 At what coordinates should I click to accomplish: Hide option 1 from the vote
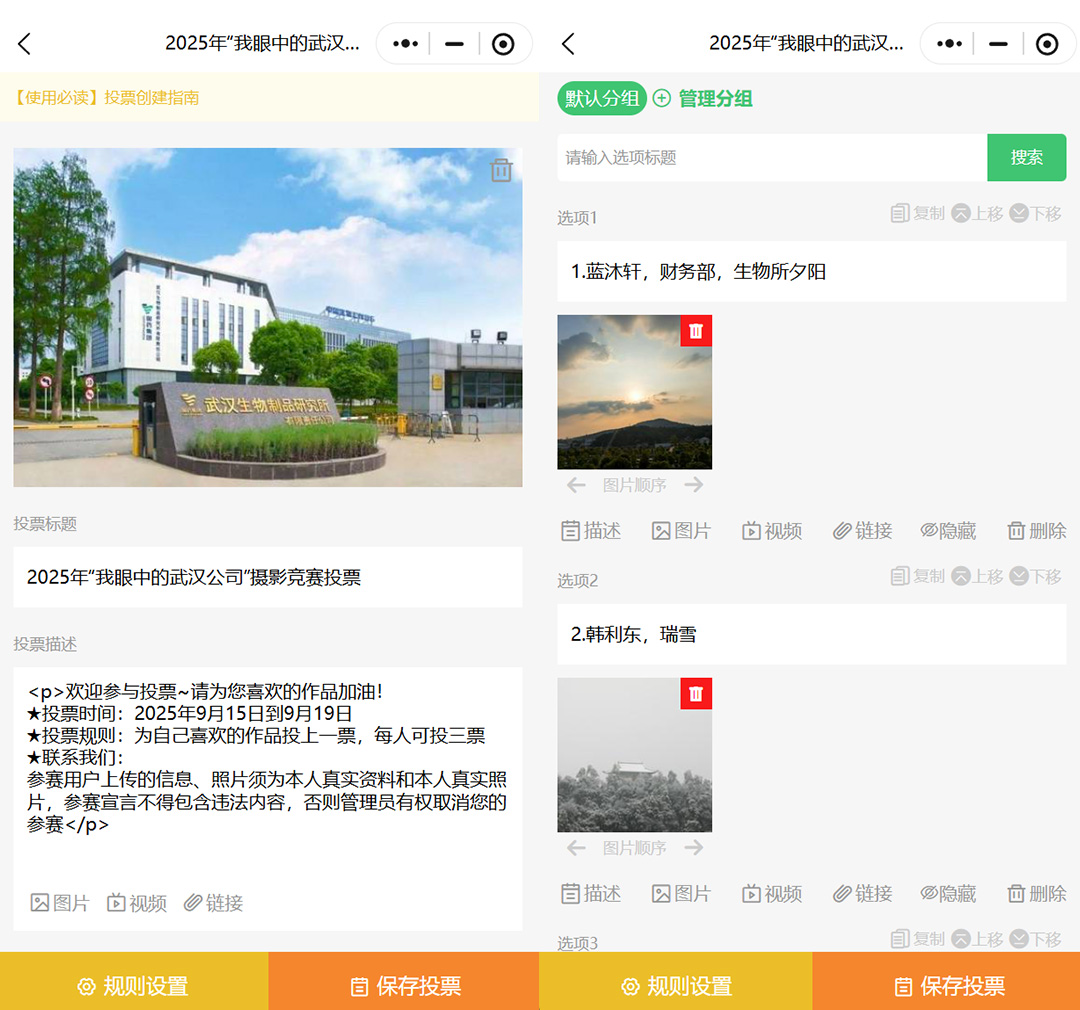948,531
